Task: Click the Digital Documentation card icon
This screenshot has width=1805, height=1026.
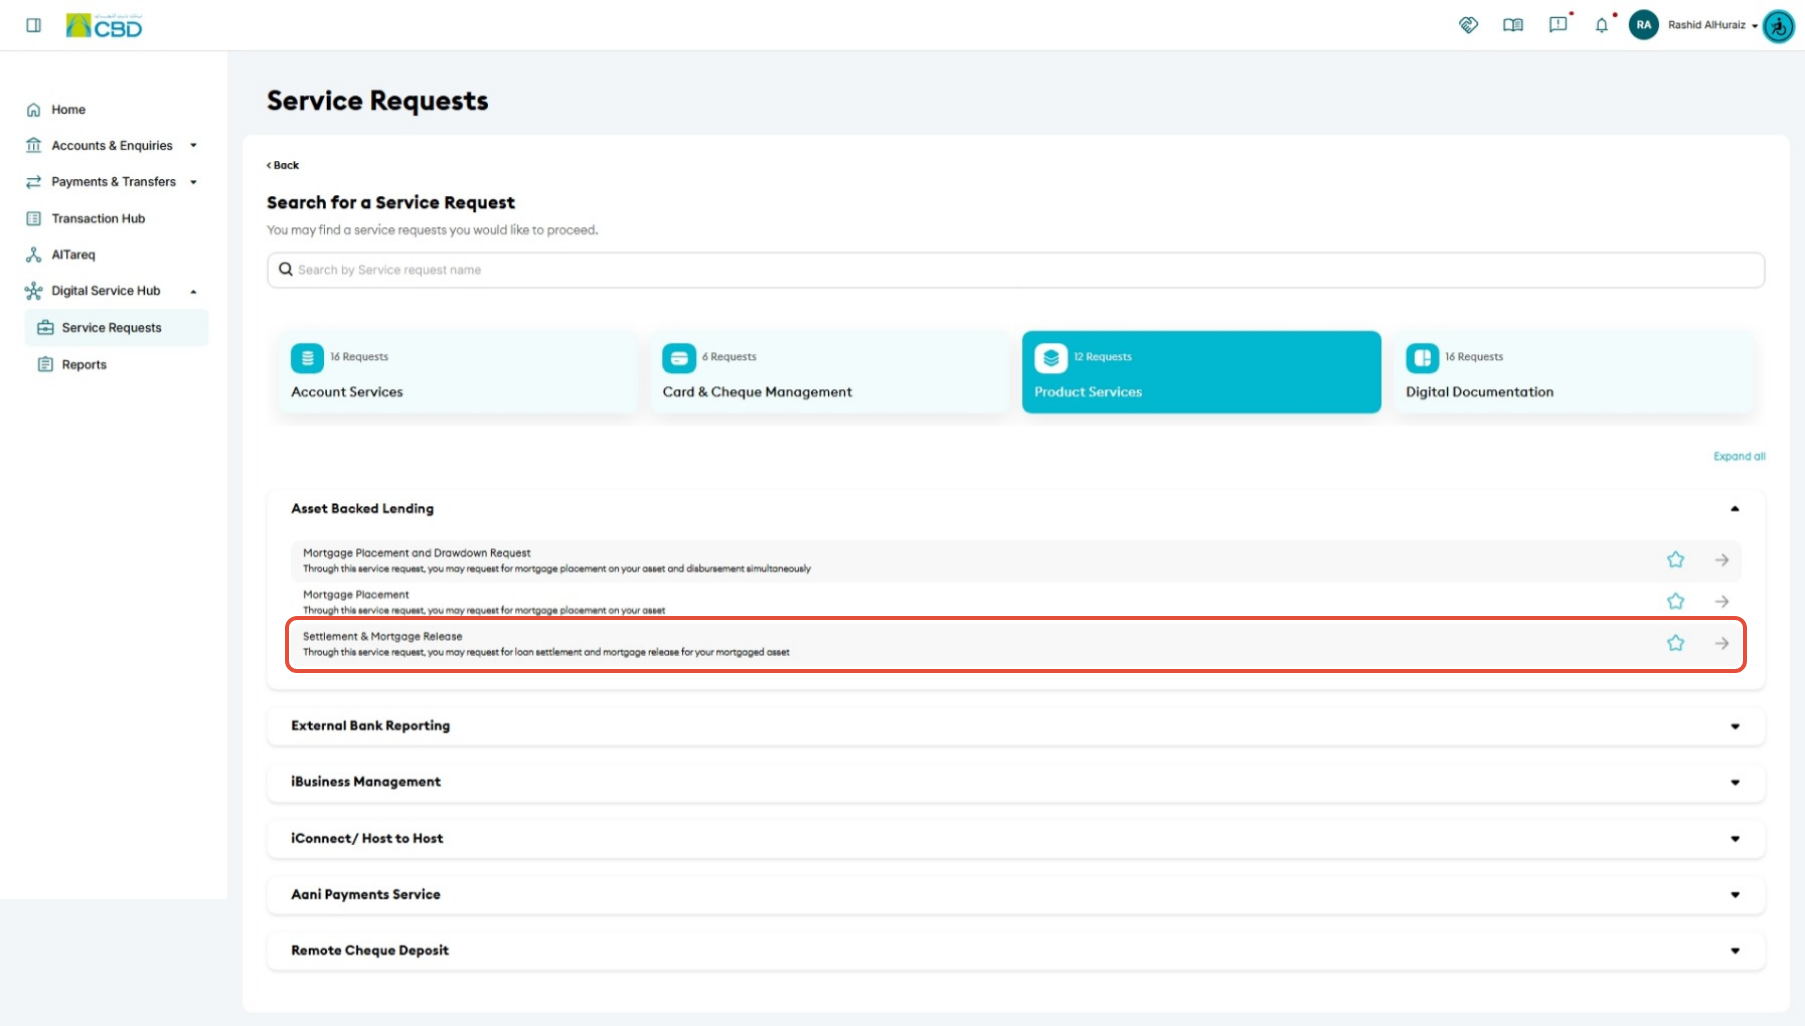Action: (1422, 357)
